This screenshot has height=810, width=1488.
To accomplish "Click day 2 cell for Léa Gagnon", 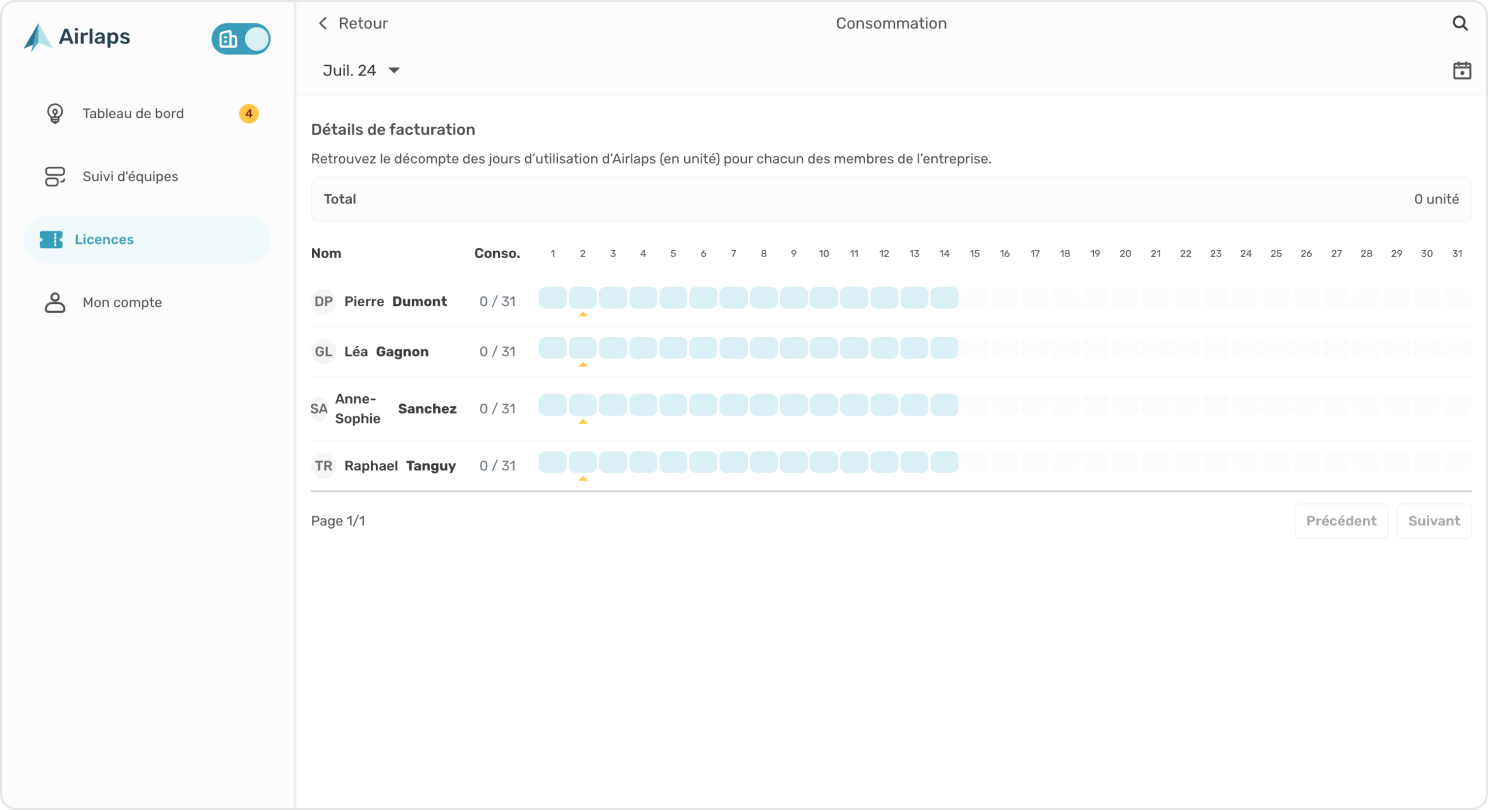I will pyautogui.click(x=583, y=348).
